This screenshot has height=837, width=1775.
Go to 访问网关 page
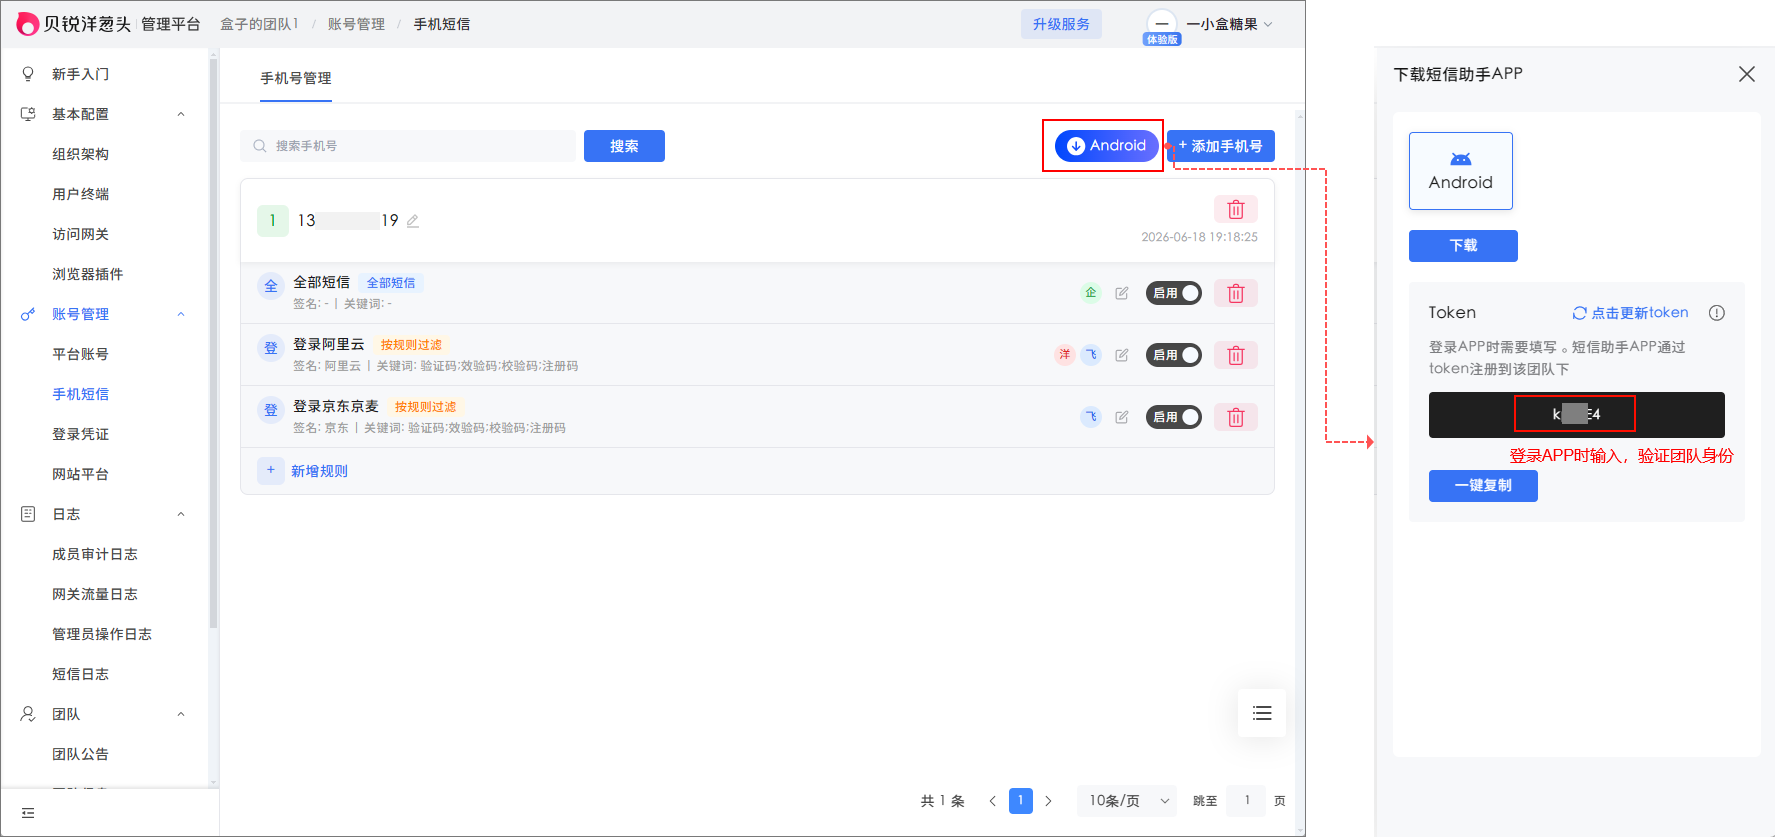coord(80,234)
